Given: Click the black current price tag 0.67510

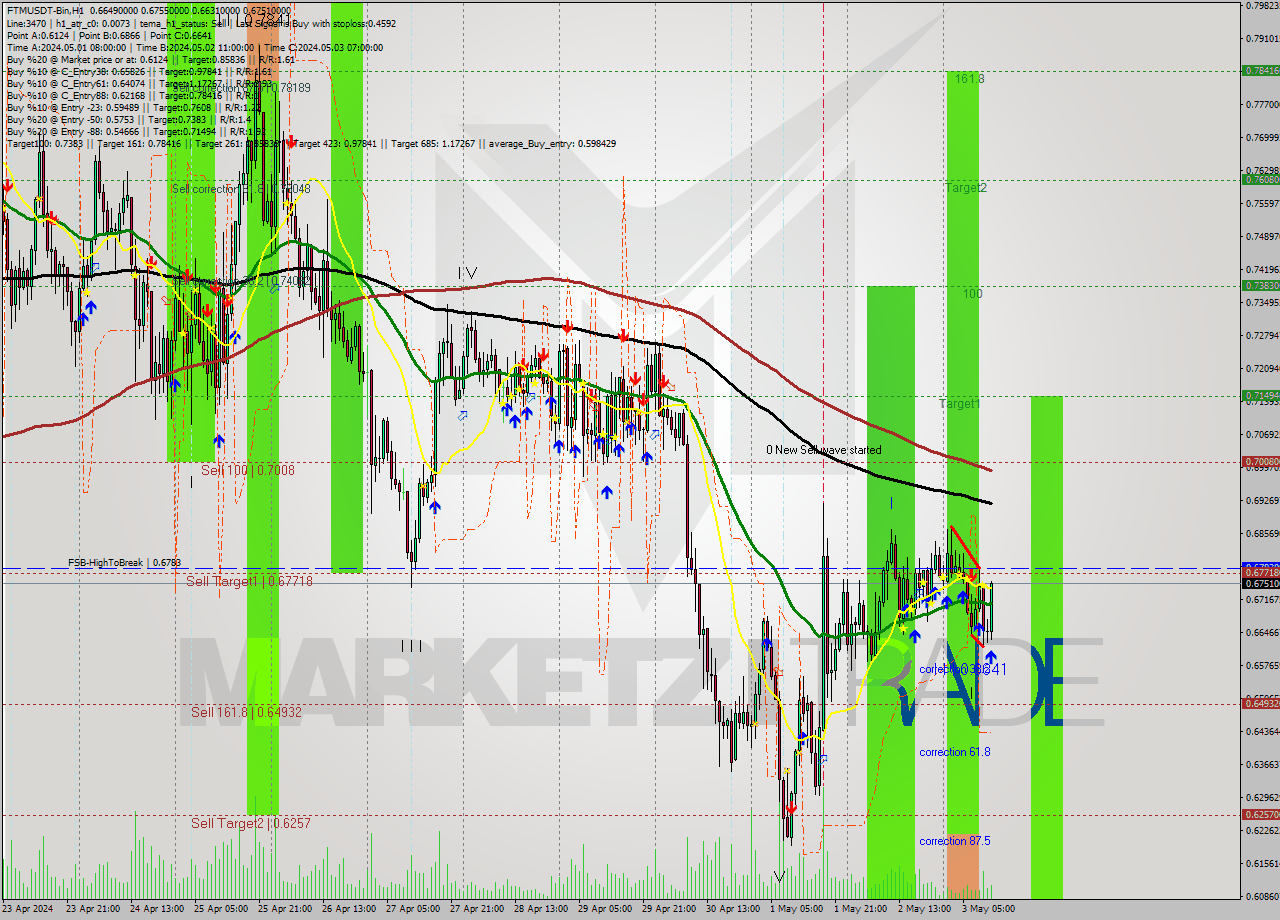Looking at the screenshot, I should (x=1260, y=583).
